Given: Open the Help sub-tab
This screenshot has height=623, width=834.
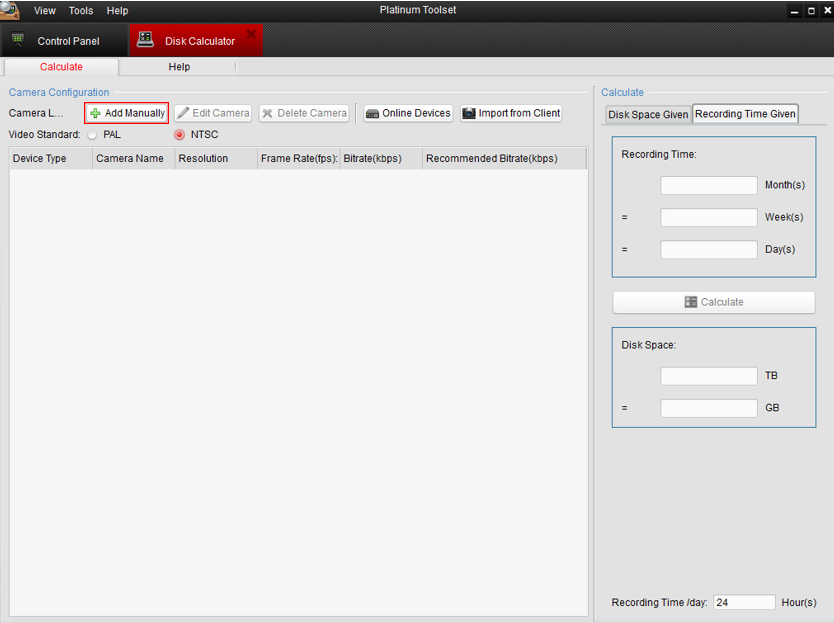Looking at the screenshot, I should click(x=179, y=67).
